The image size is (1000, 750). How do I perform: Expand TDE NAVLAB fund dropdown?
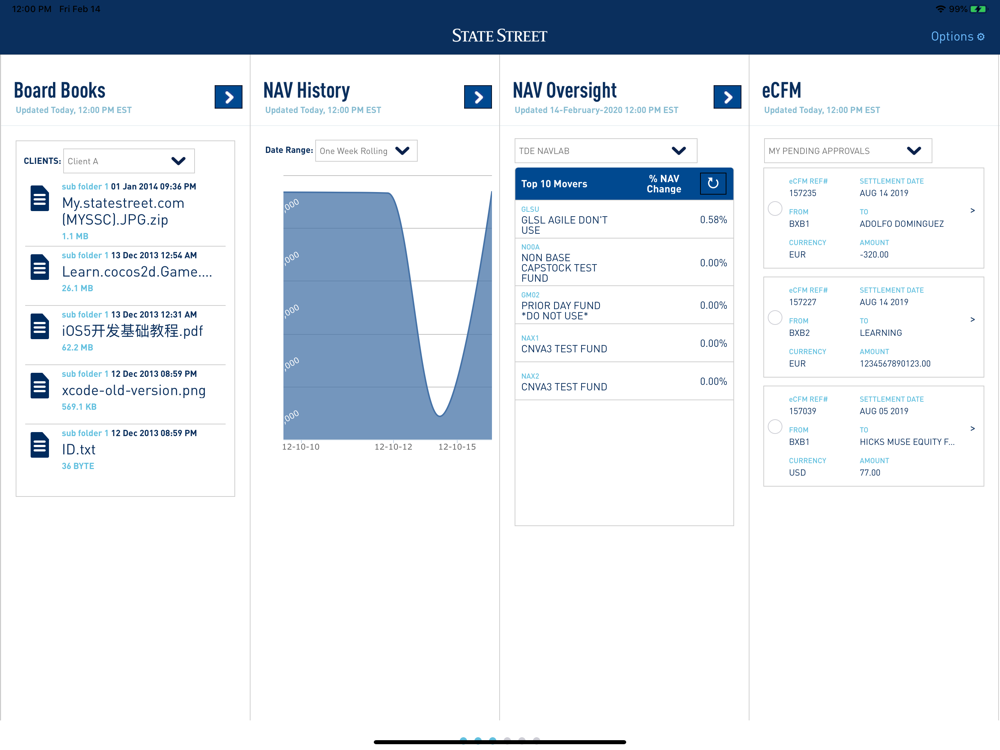[605, 151]
